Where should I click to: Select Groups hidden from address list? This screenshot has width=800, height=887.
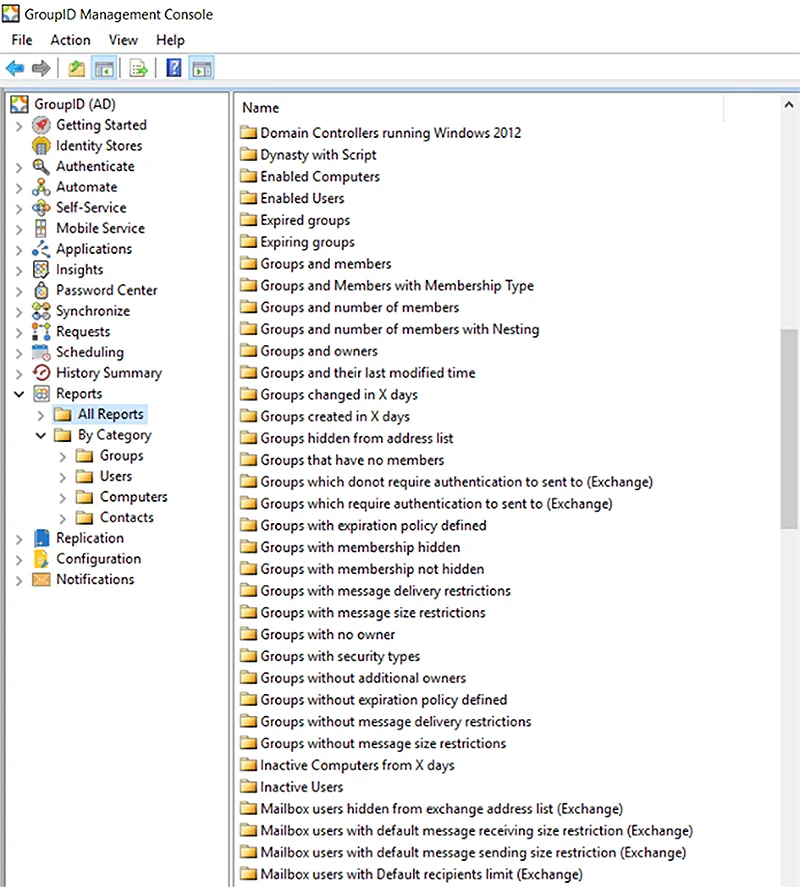point(356,438)
